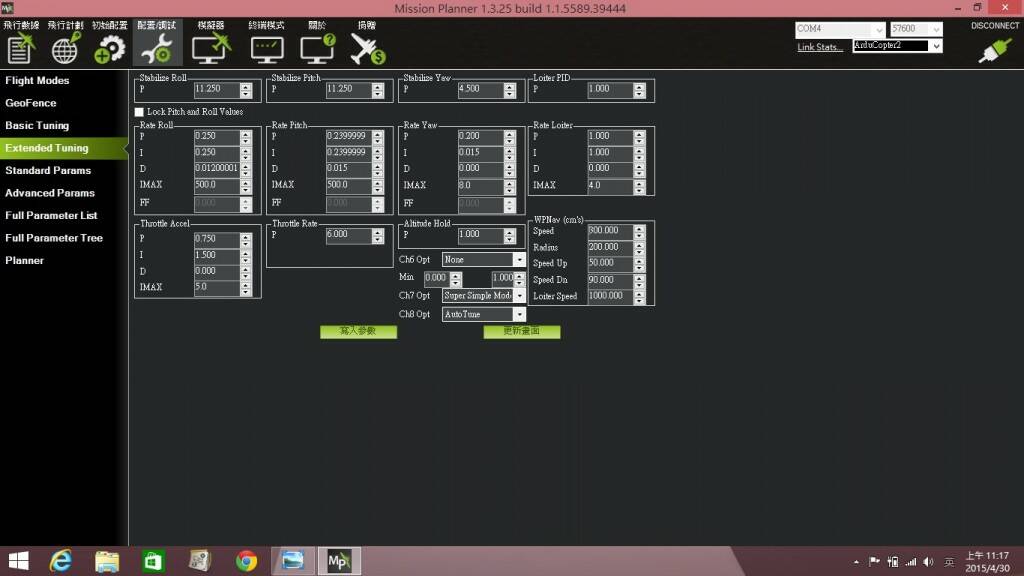Select the Config/Tuning wrench icon

(157, 48)
